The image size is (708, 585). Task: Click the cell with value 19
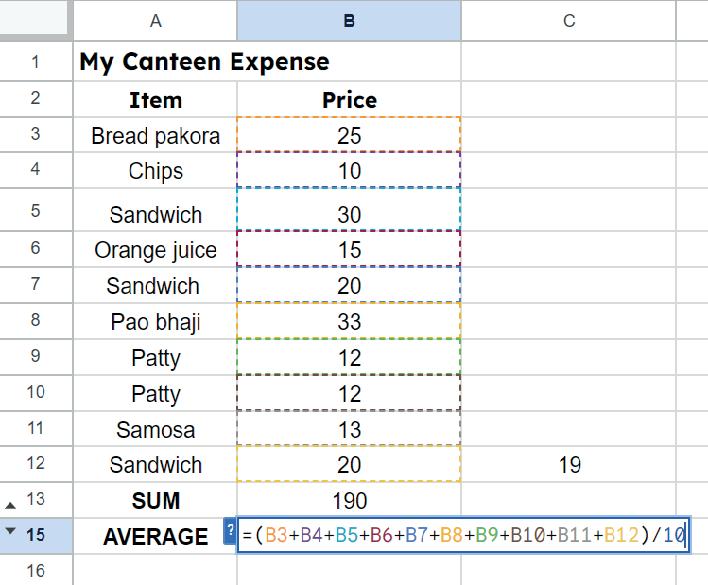tap(568, 465)
